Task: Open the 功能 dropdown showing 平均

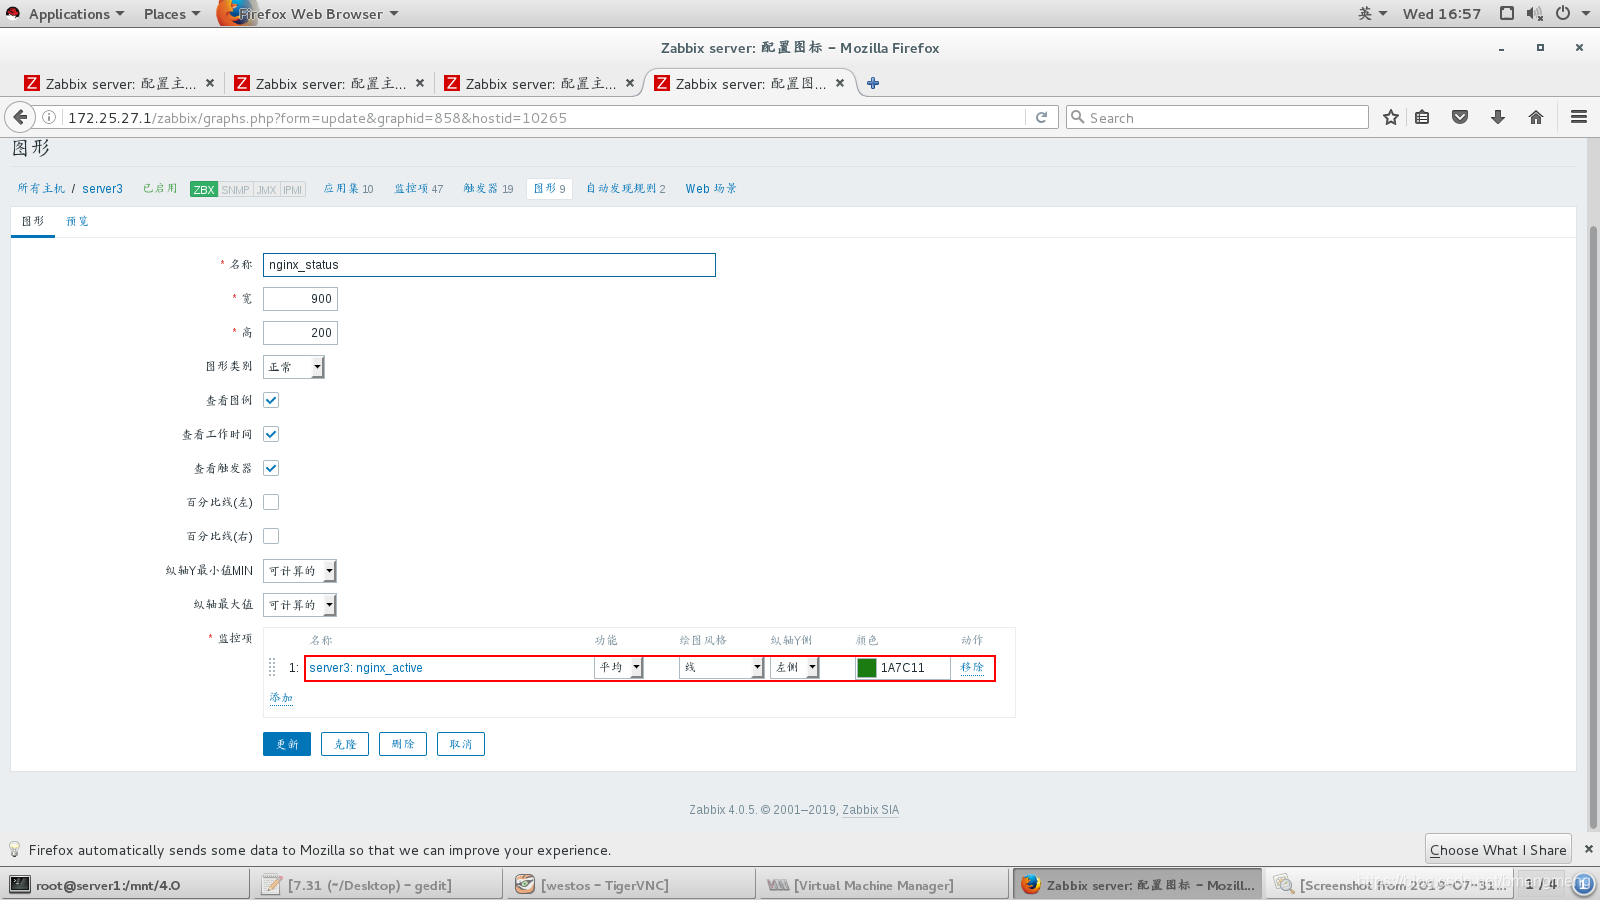Action: click(x=619, y=667)
